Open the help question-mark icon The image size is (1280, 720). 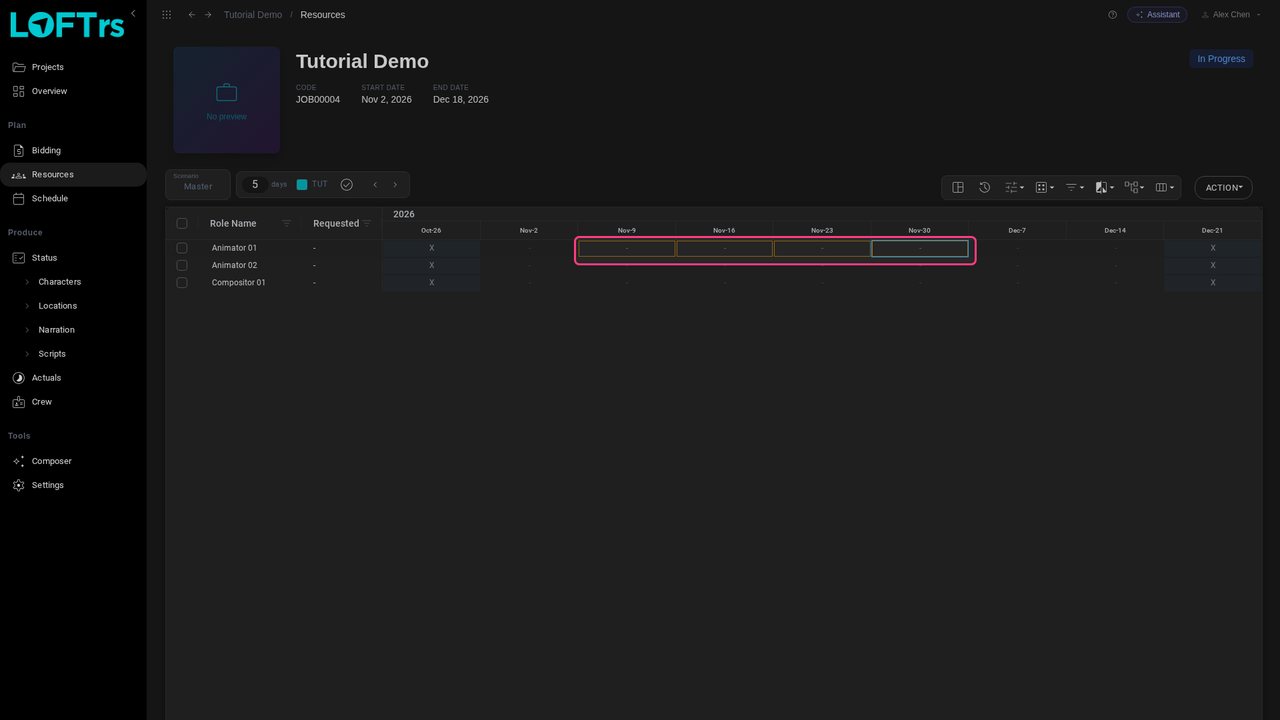coord(1112,15)
